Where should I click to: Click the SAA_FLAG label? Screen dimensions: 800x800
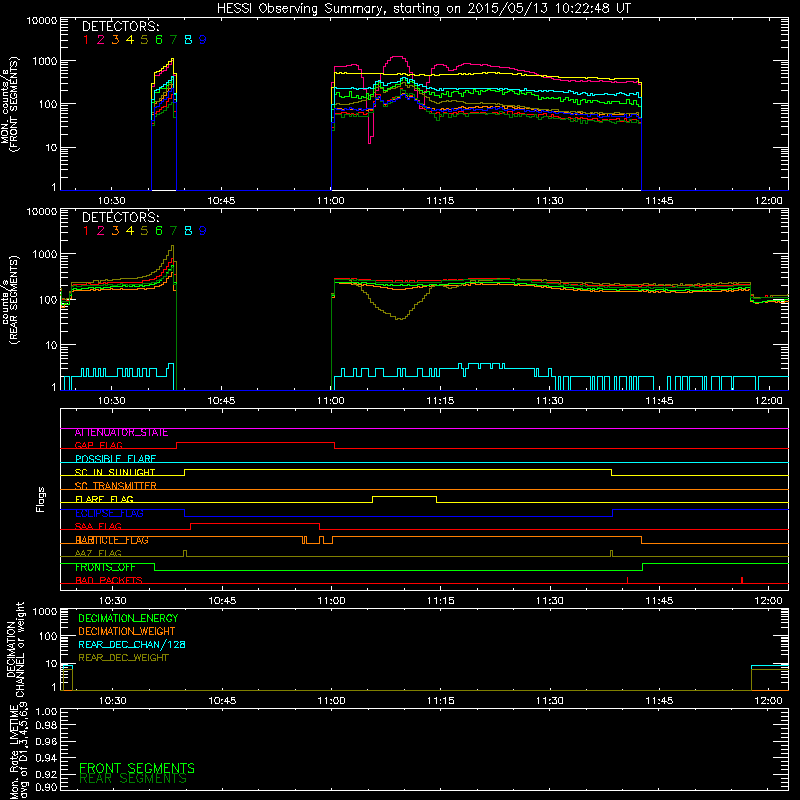98,527
